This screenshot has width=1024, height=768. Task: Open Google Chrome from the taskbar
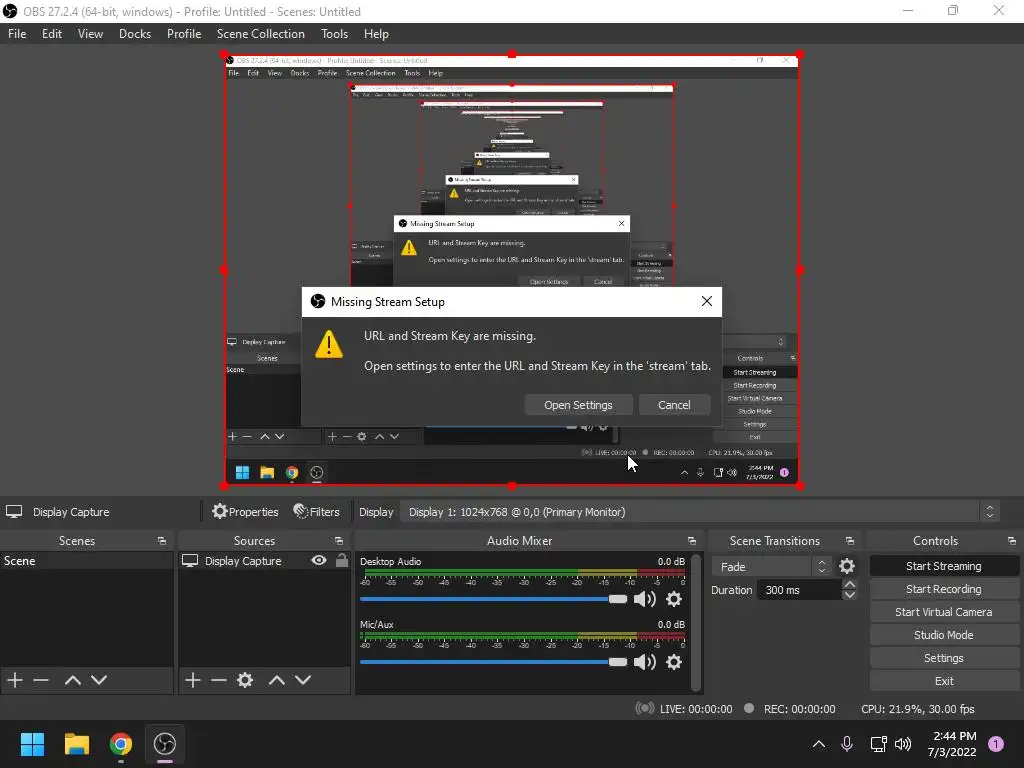tap(121, 744)
